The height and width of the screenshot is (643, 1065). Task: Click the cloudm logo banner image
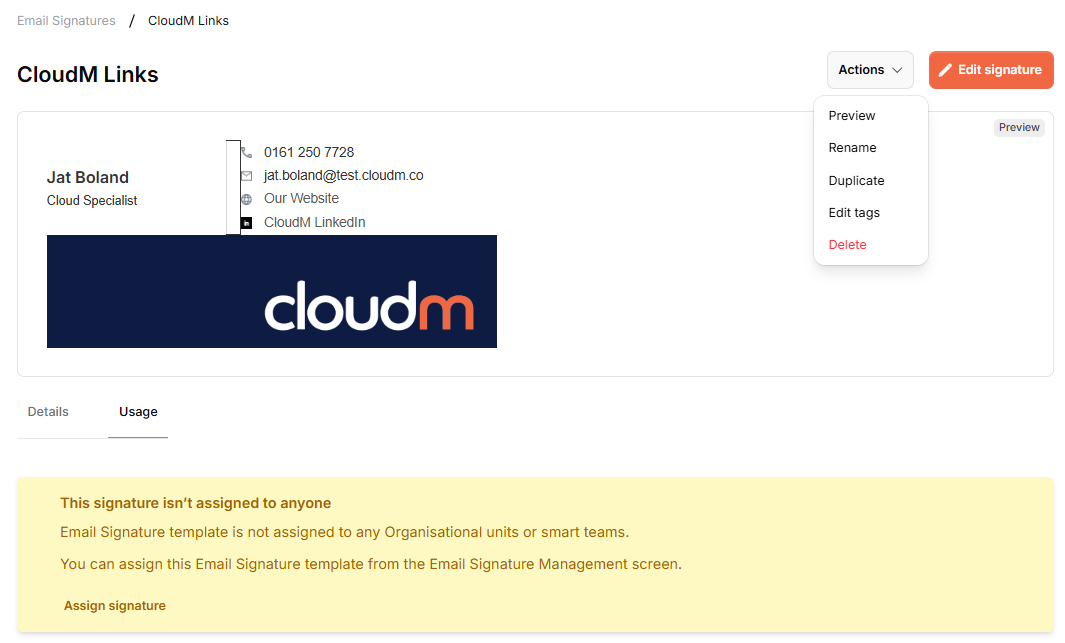point(272,291)
